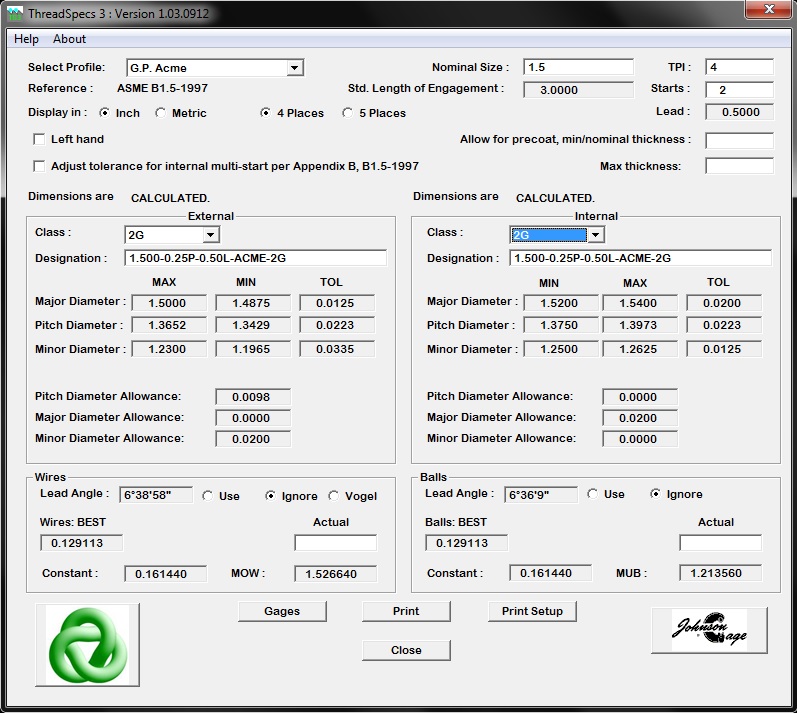Click the Gages button
This screenshot has height=713, width=797.
pos(282,611)
